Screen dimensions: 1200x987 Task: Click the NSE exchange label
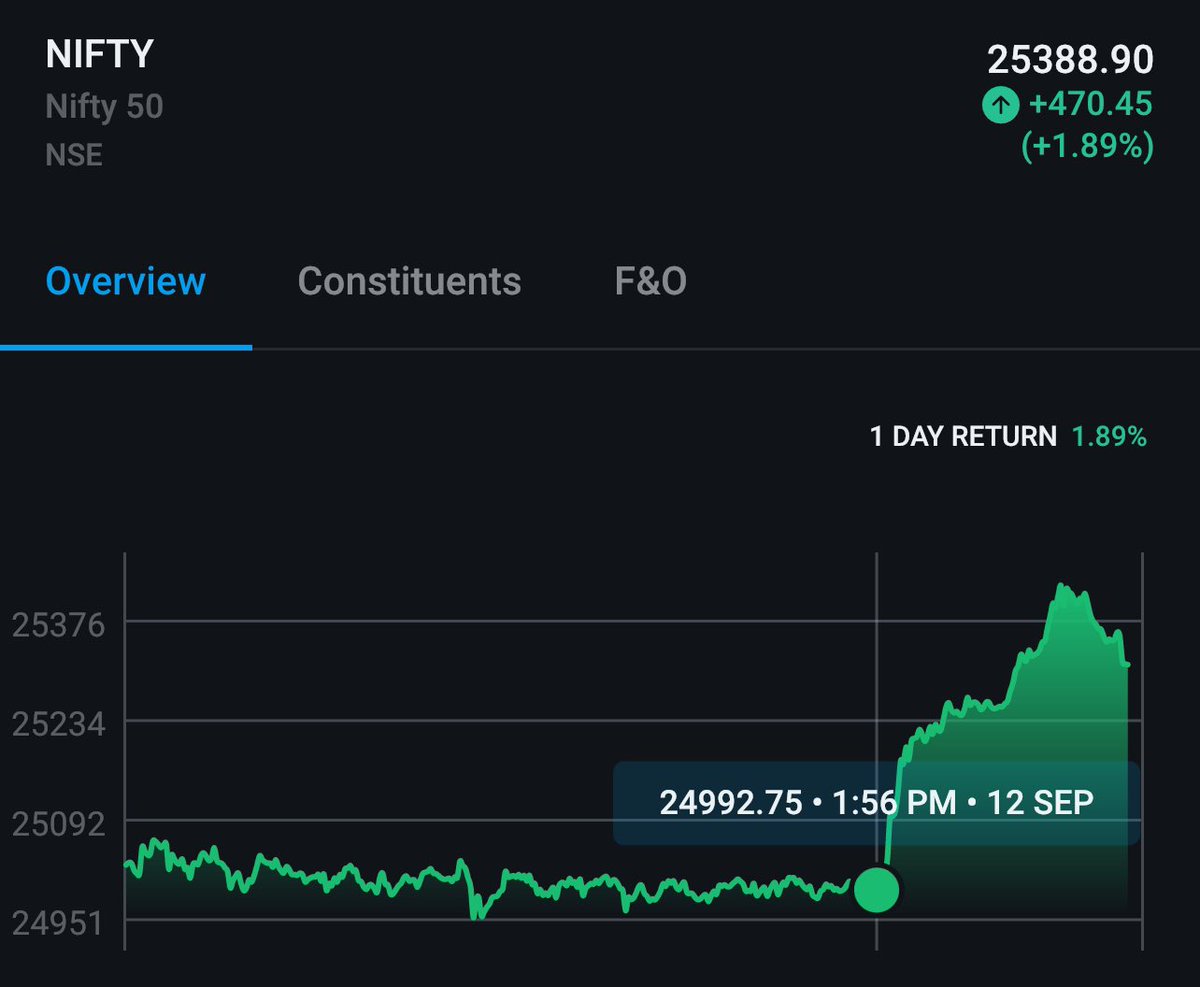(74, 155)
